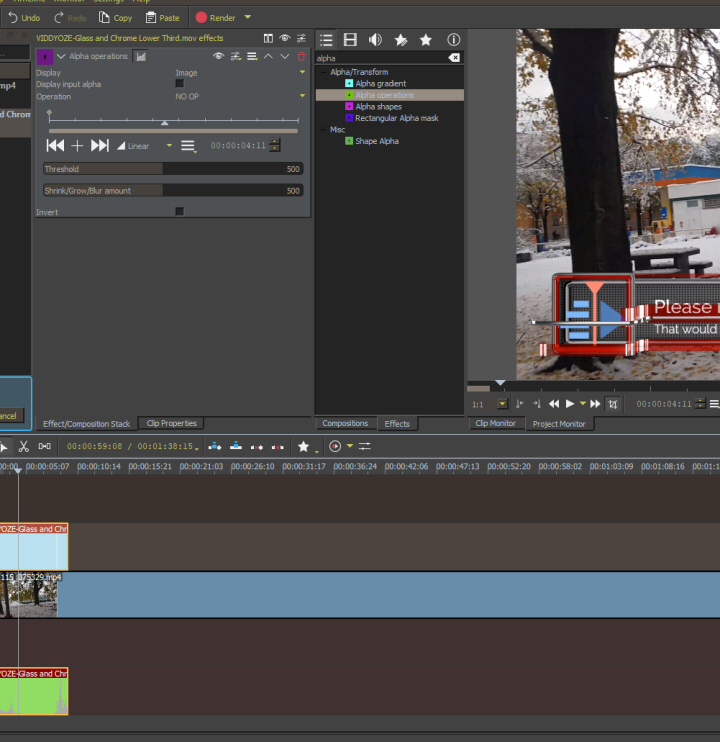Click the 115_075329.mp4 clip thumbnail
720x742 pixels.
click(x=28, y=595)
